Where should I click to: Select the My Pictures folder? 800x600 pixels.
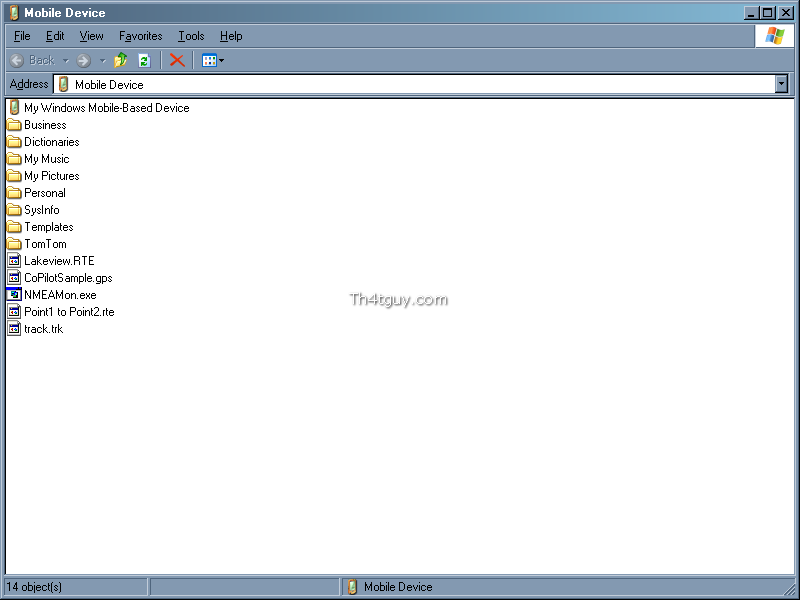tap(51, 176)
